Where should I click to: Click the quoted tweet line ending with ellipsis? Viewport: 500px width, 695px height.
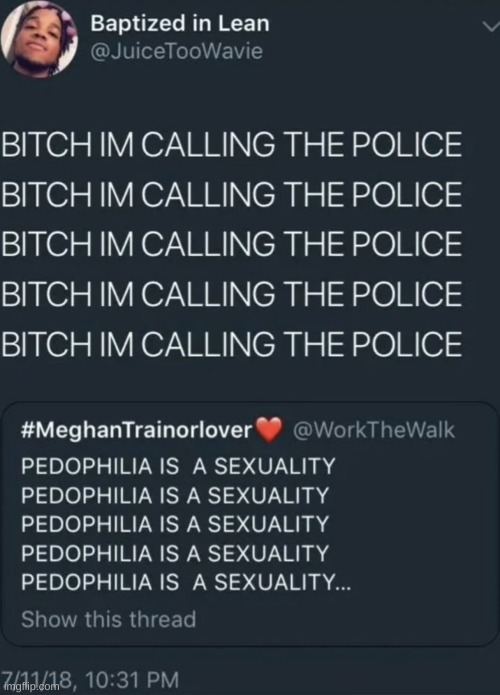[x=186, y=582]
